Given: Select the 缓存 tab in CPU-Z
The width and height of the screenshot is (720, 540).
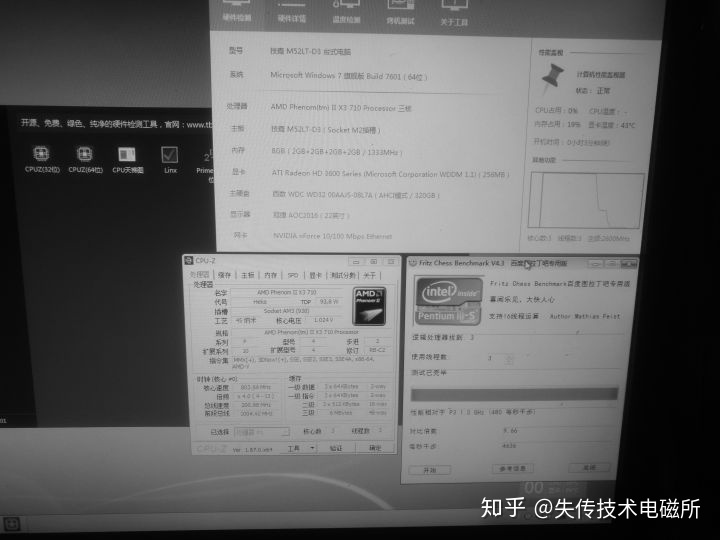Looking at the screenshot, I should click(x=225, y=275).
